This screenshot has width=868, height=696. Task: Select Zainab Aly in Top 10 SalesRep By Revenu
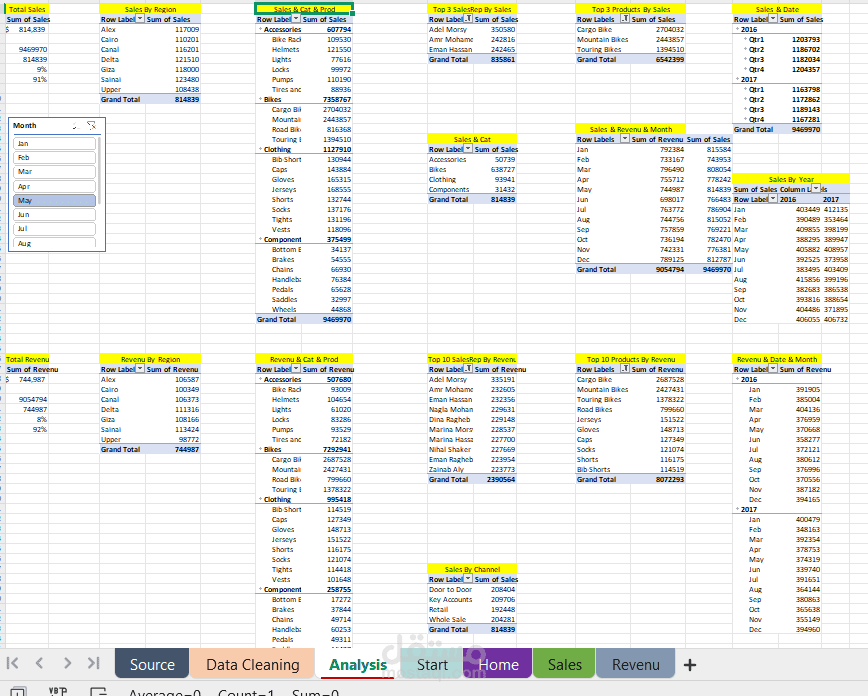pyautogui.click(x=447, y=469)
